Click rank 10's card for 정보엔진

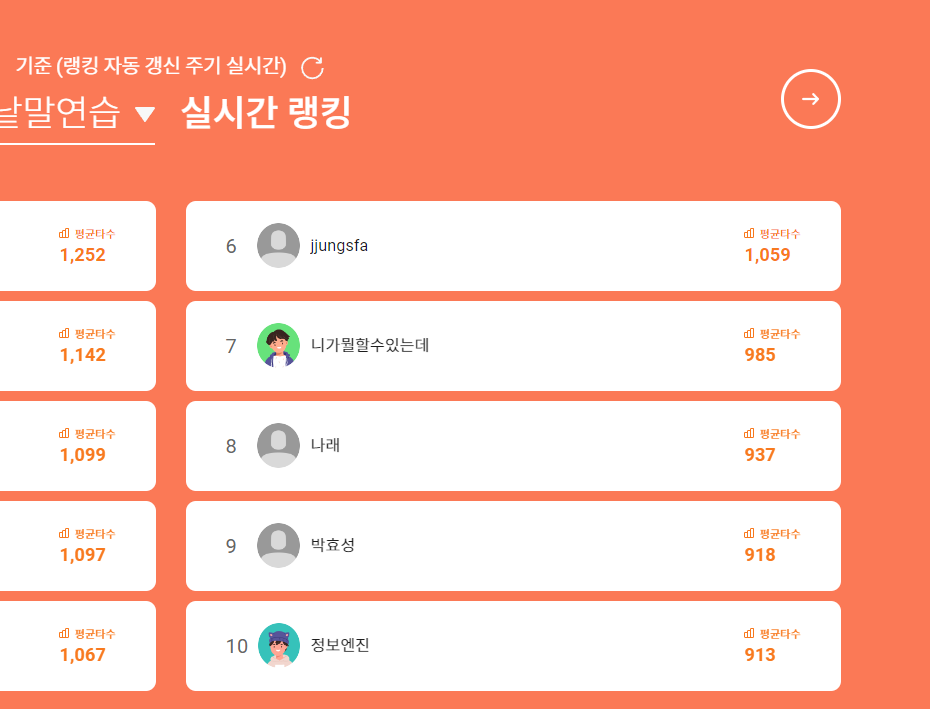point(513,645)
